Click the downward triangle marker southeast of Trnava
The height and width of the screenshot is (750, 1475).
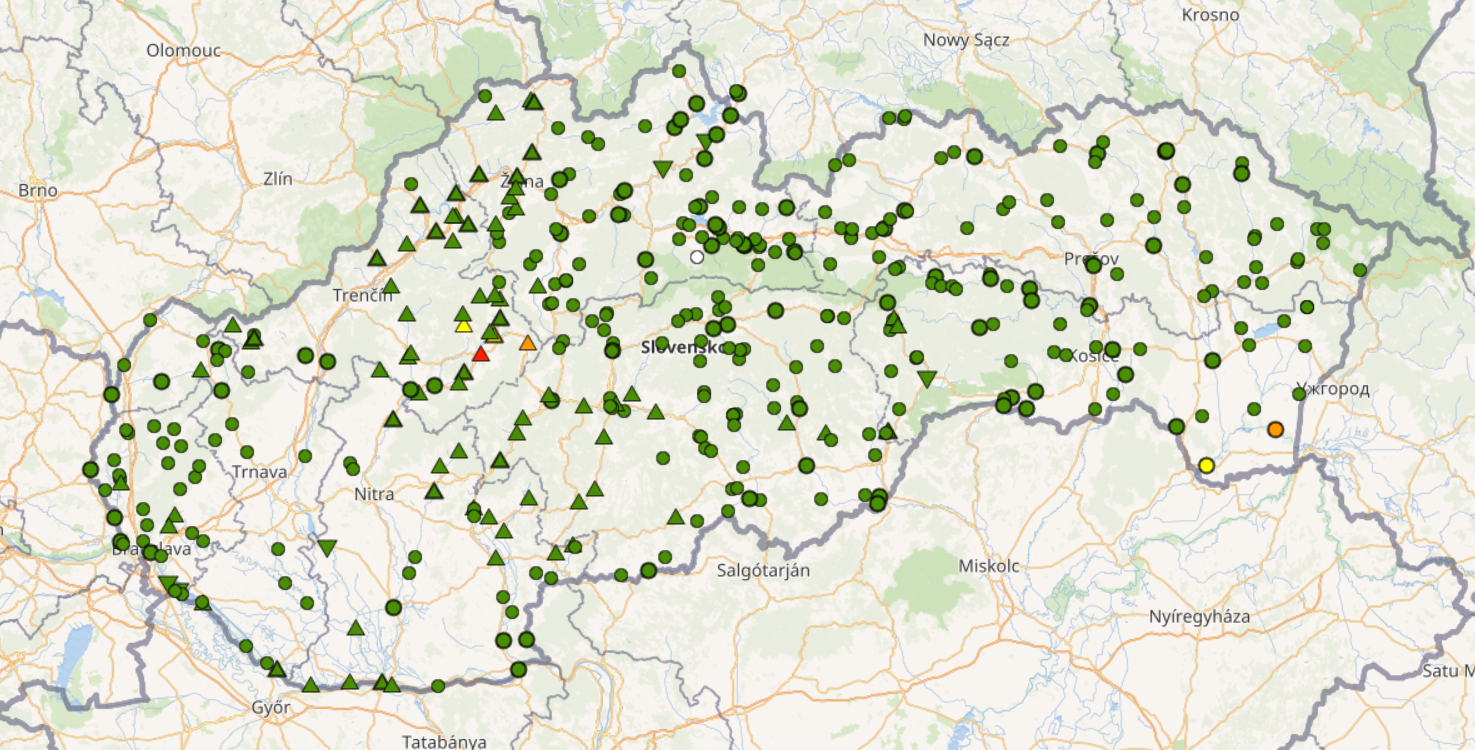click(327, 548)
